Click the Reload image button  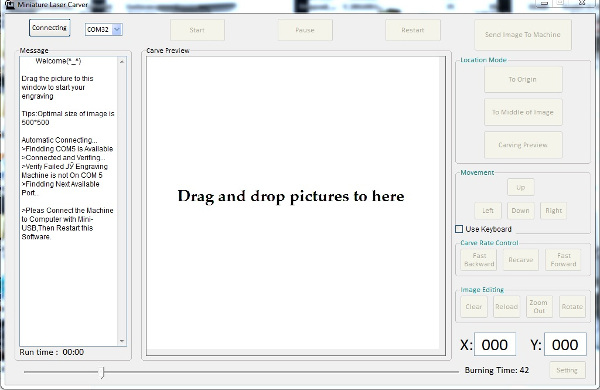click(507, 307)
